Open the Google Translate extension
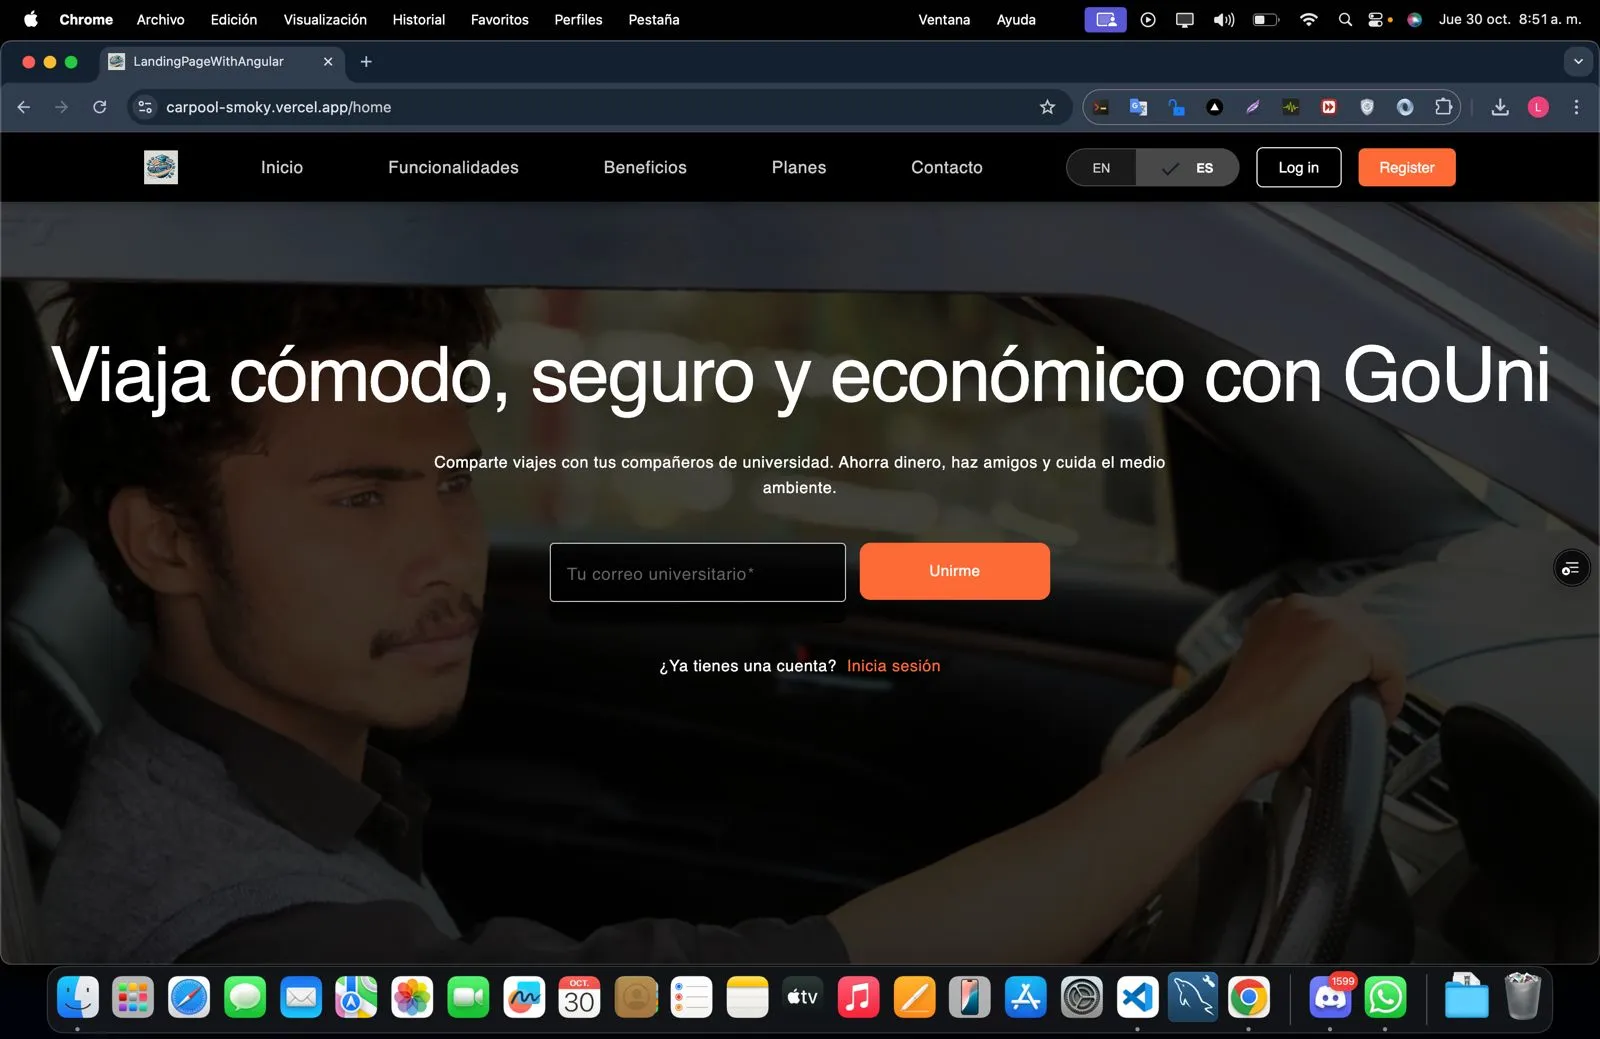 point(1138,107)
